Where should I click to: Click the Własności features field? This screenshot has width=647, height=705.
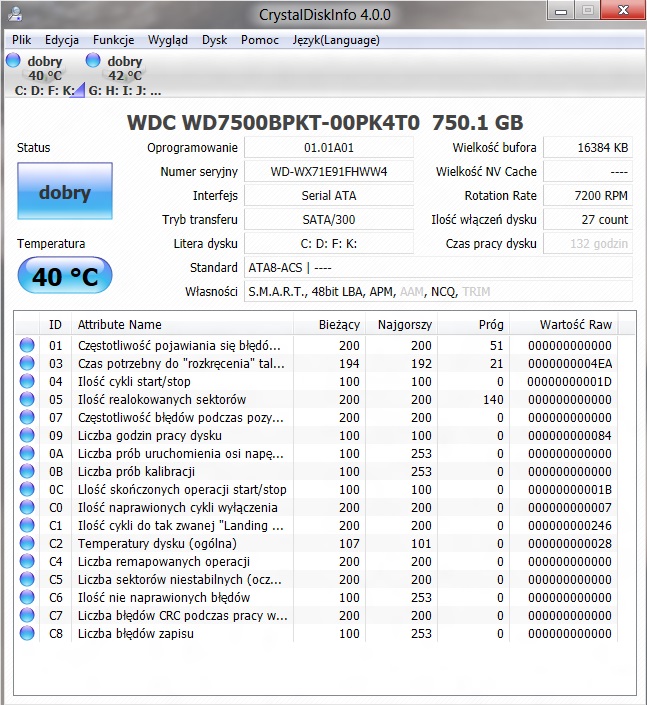[x=438, y=291]
